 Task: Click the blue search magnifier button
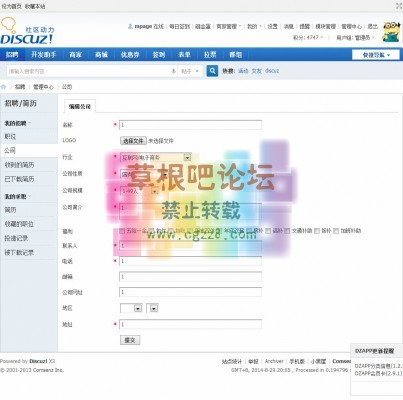coord(212,71)
